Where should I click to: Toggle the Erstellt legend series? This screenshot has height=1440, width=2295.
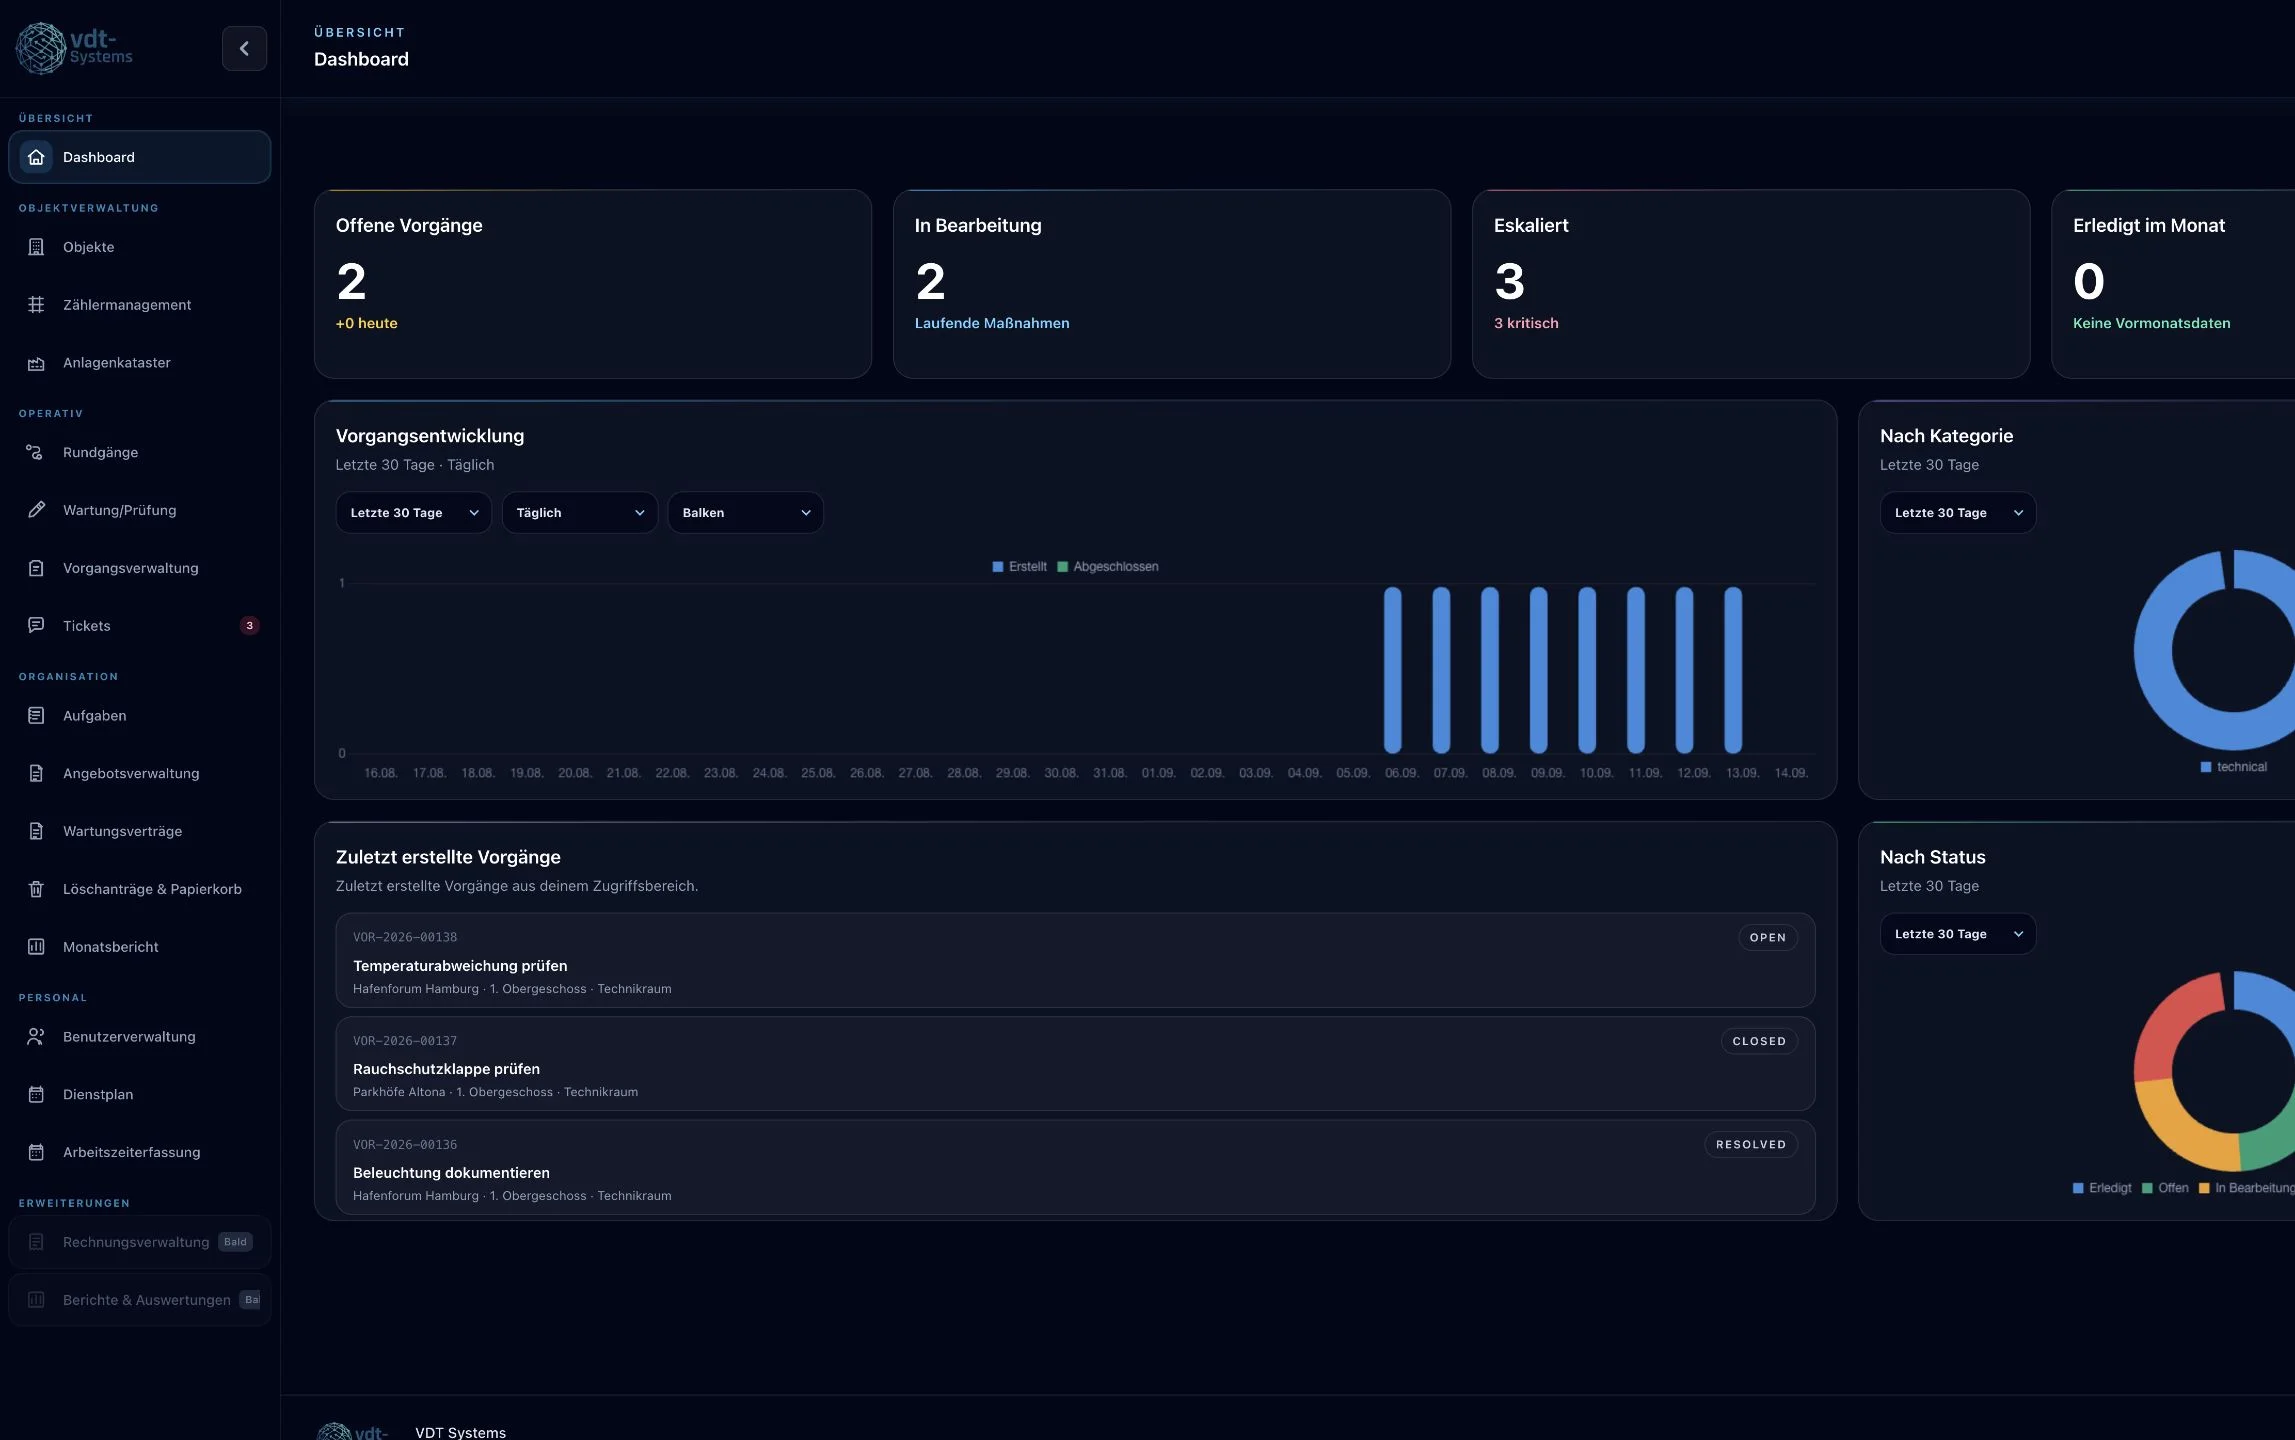[1019, 567]
